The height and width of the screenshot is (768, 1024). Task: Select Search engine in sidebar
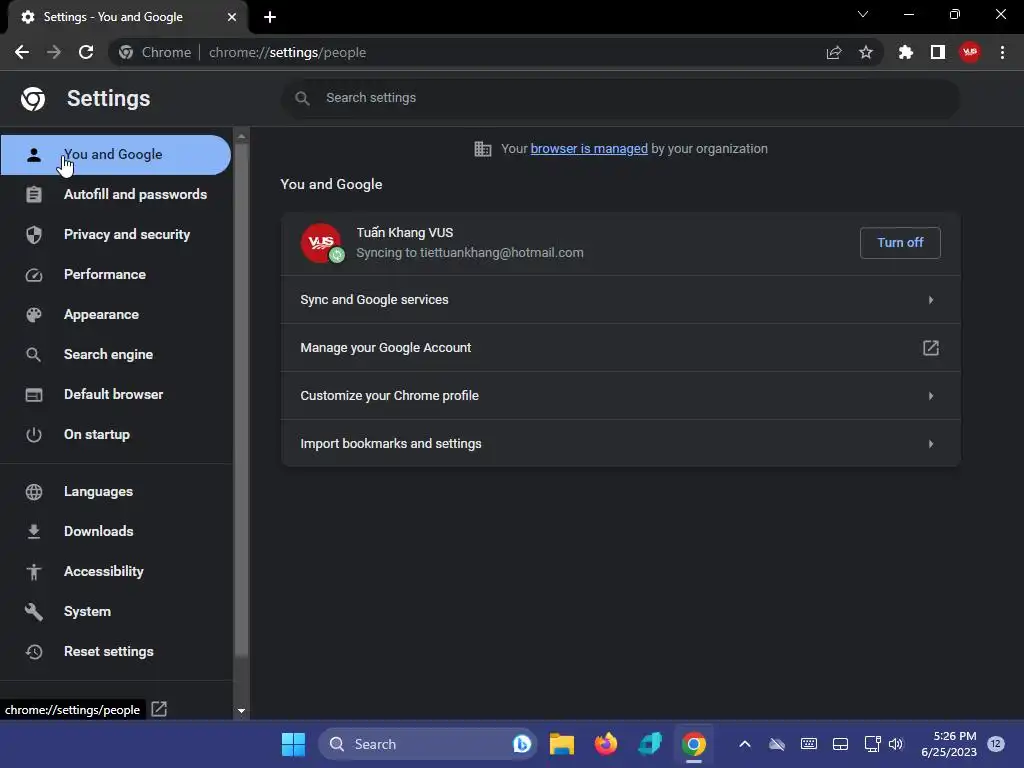(116, 355)
